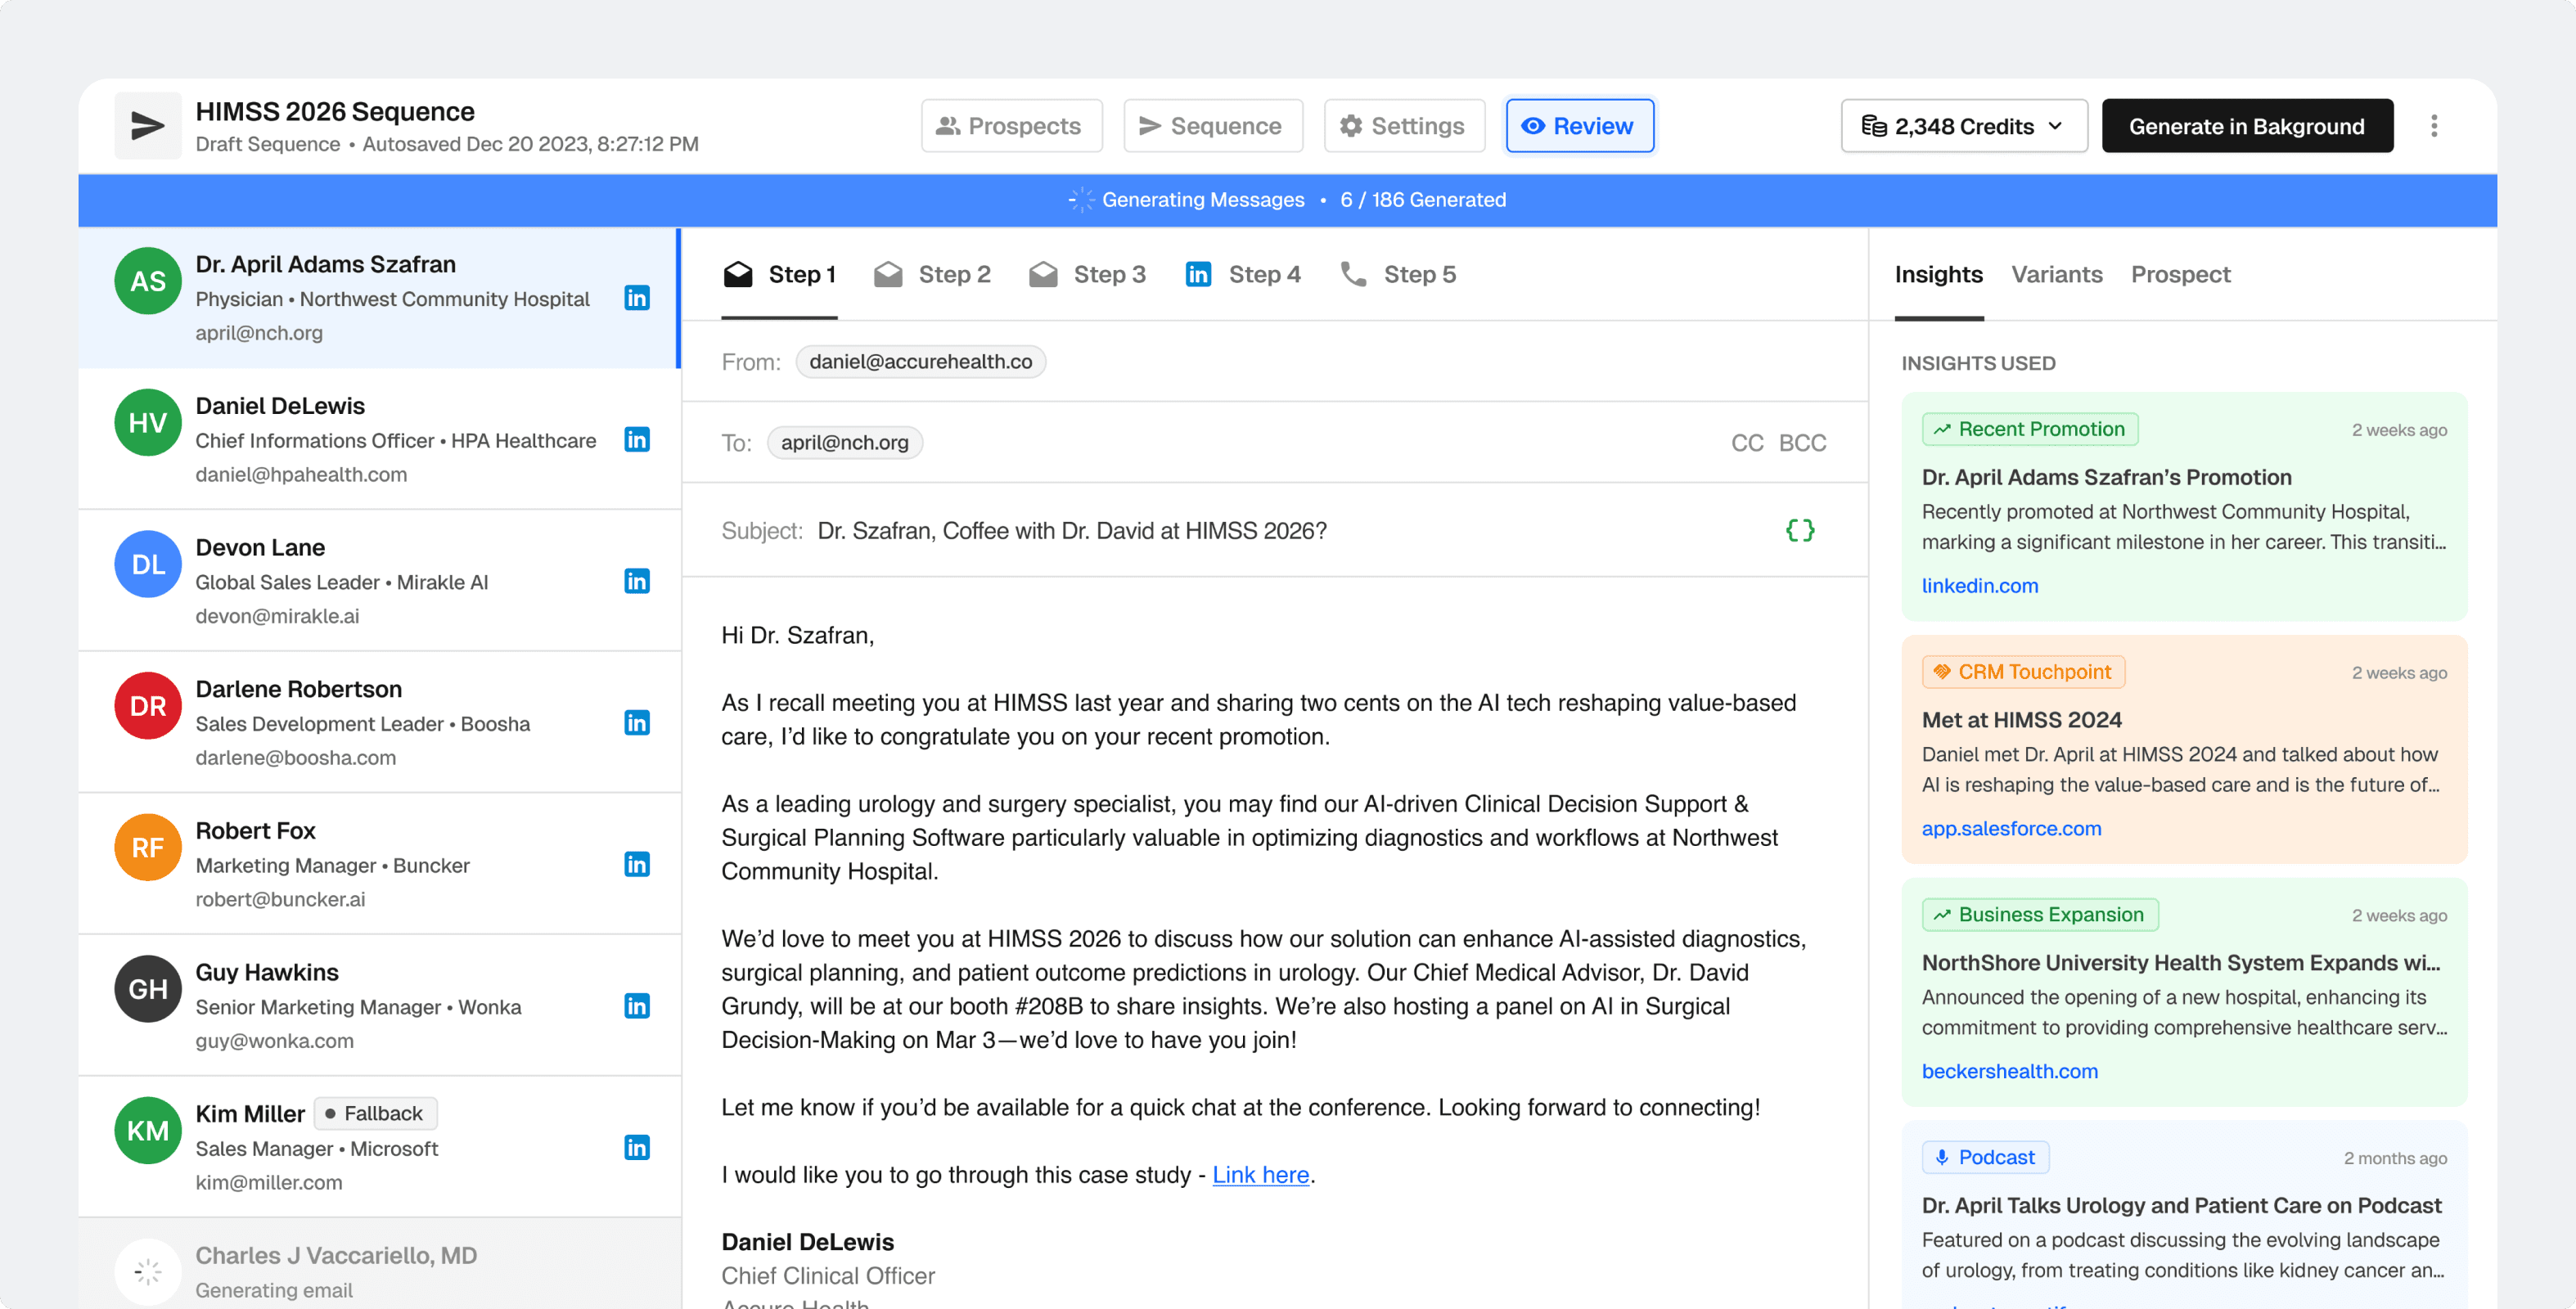The width and height of the screenshot is (2576, 1309).
Task: Click the KM avatar for Kim Miller
Action: click(x=148, y=1130)
